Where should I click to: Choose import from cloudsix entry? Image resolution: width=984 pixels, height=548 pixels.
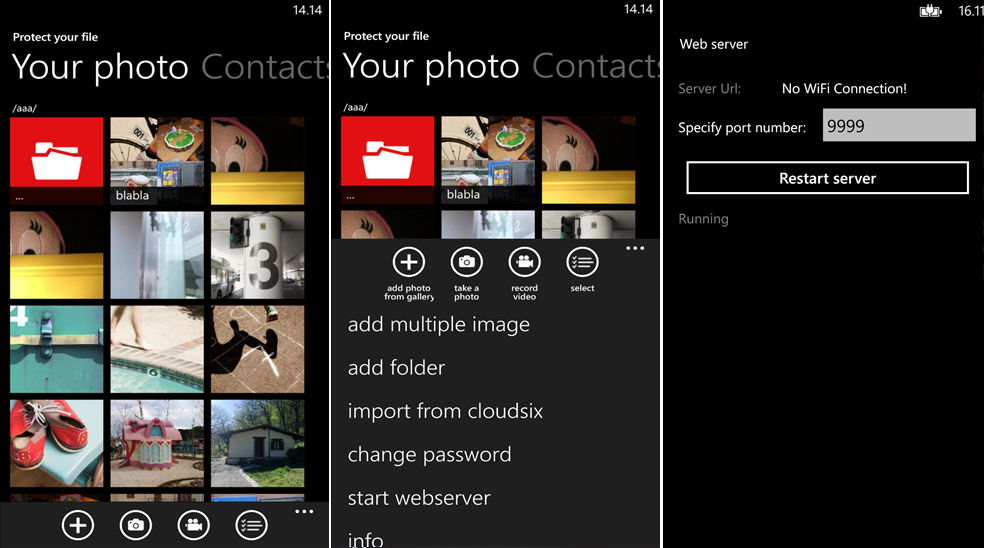click(x=446, y=411)
